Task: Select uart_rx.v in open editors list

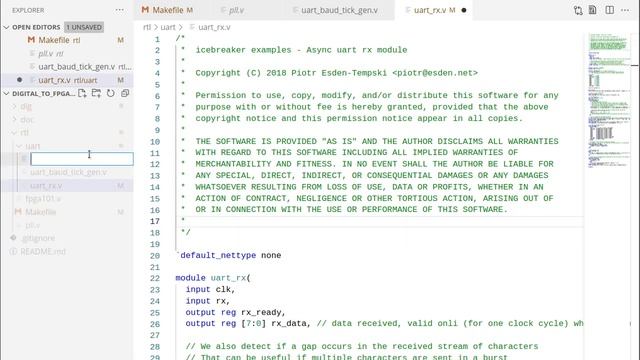Action: coord(67,80)
